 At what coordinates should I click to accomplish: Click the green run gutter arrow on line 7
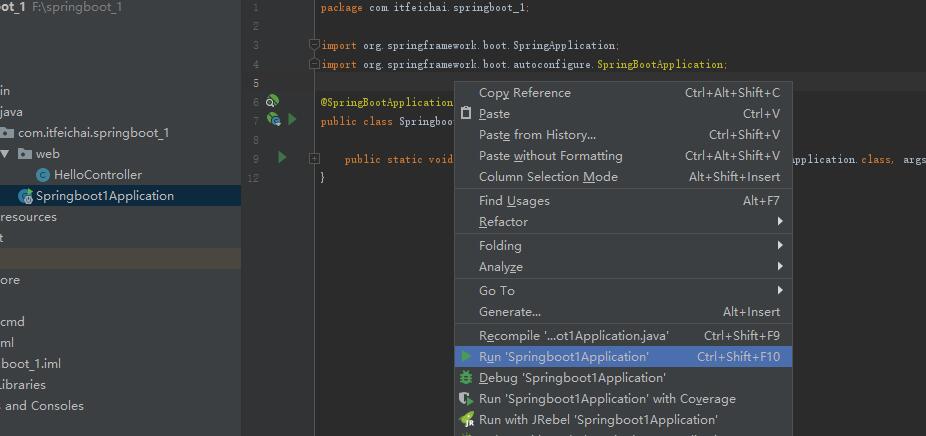point(292,119)
